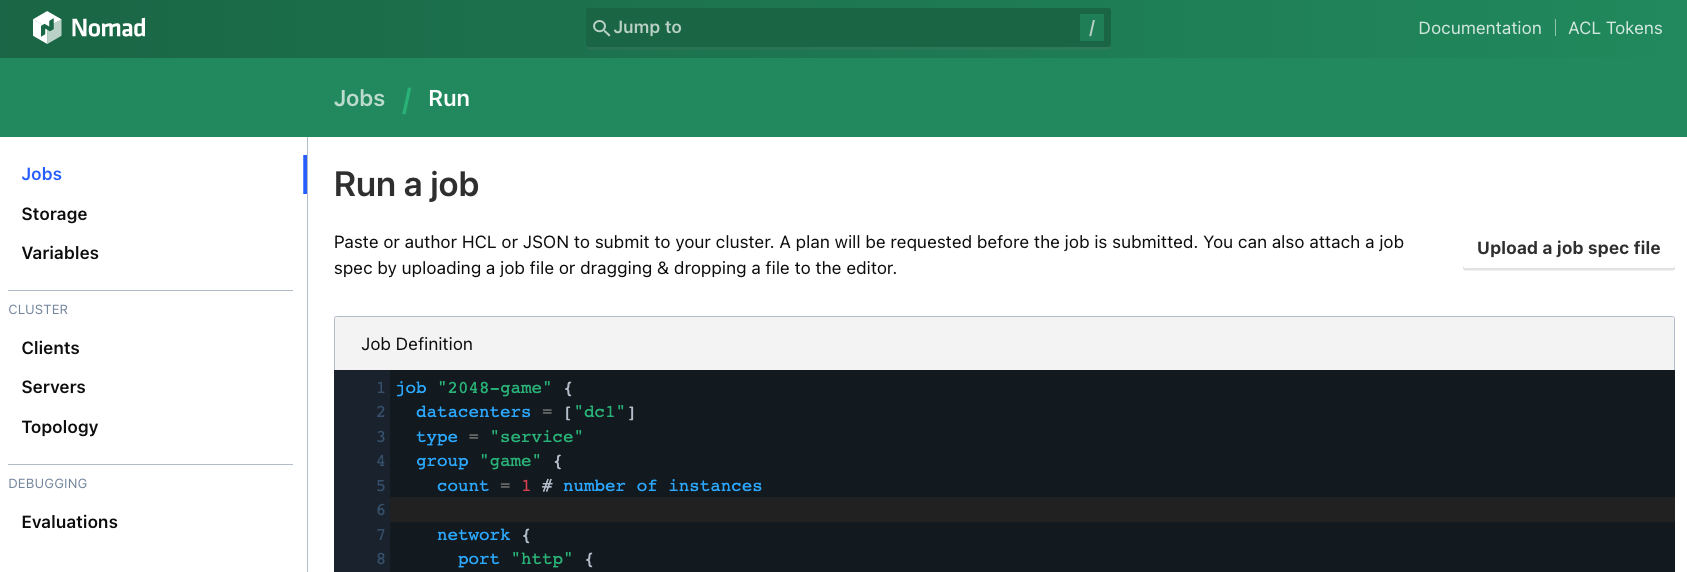
Task: View Servers under Cluster
Action: (x=53, y=387)
